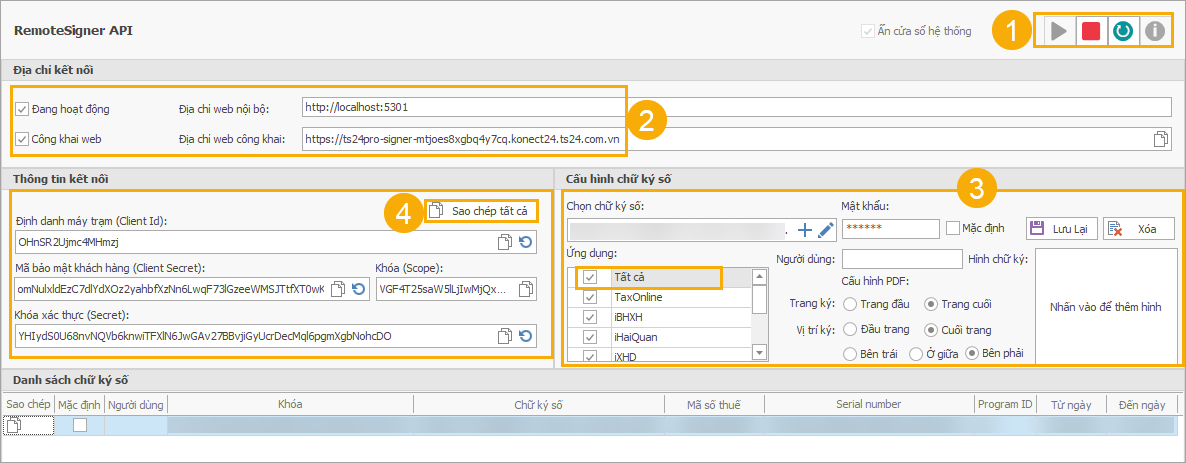Choose the Ở giữa alignment radio
The width and height of the screenshot is (1186, 463).
[x=915, y=354]
